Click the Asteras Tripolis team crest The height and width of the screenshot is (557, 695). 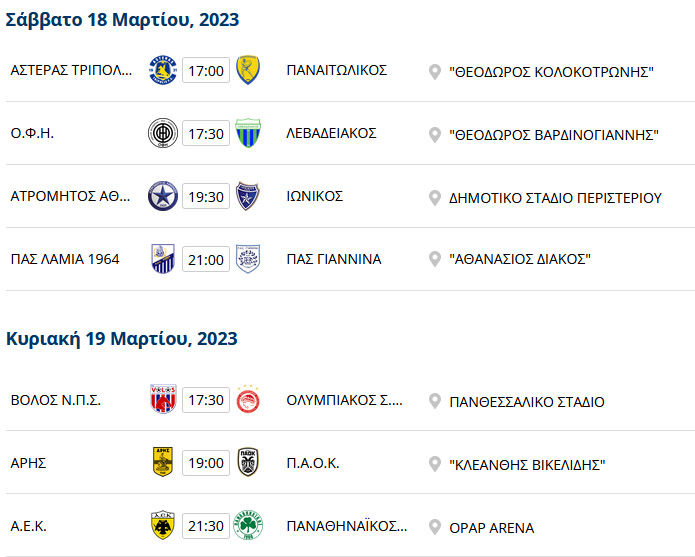click(x=163, y=70)
